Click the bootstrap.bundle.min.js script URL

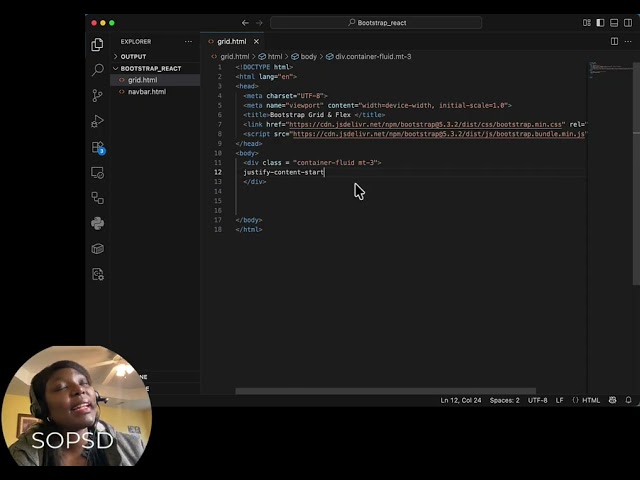[439, 134]
